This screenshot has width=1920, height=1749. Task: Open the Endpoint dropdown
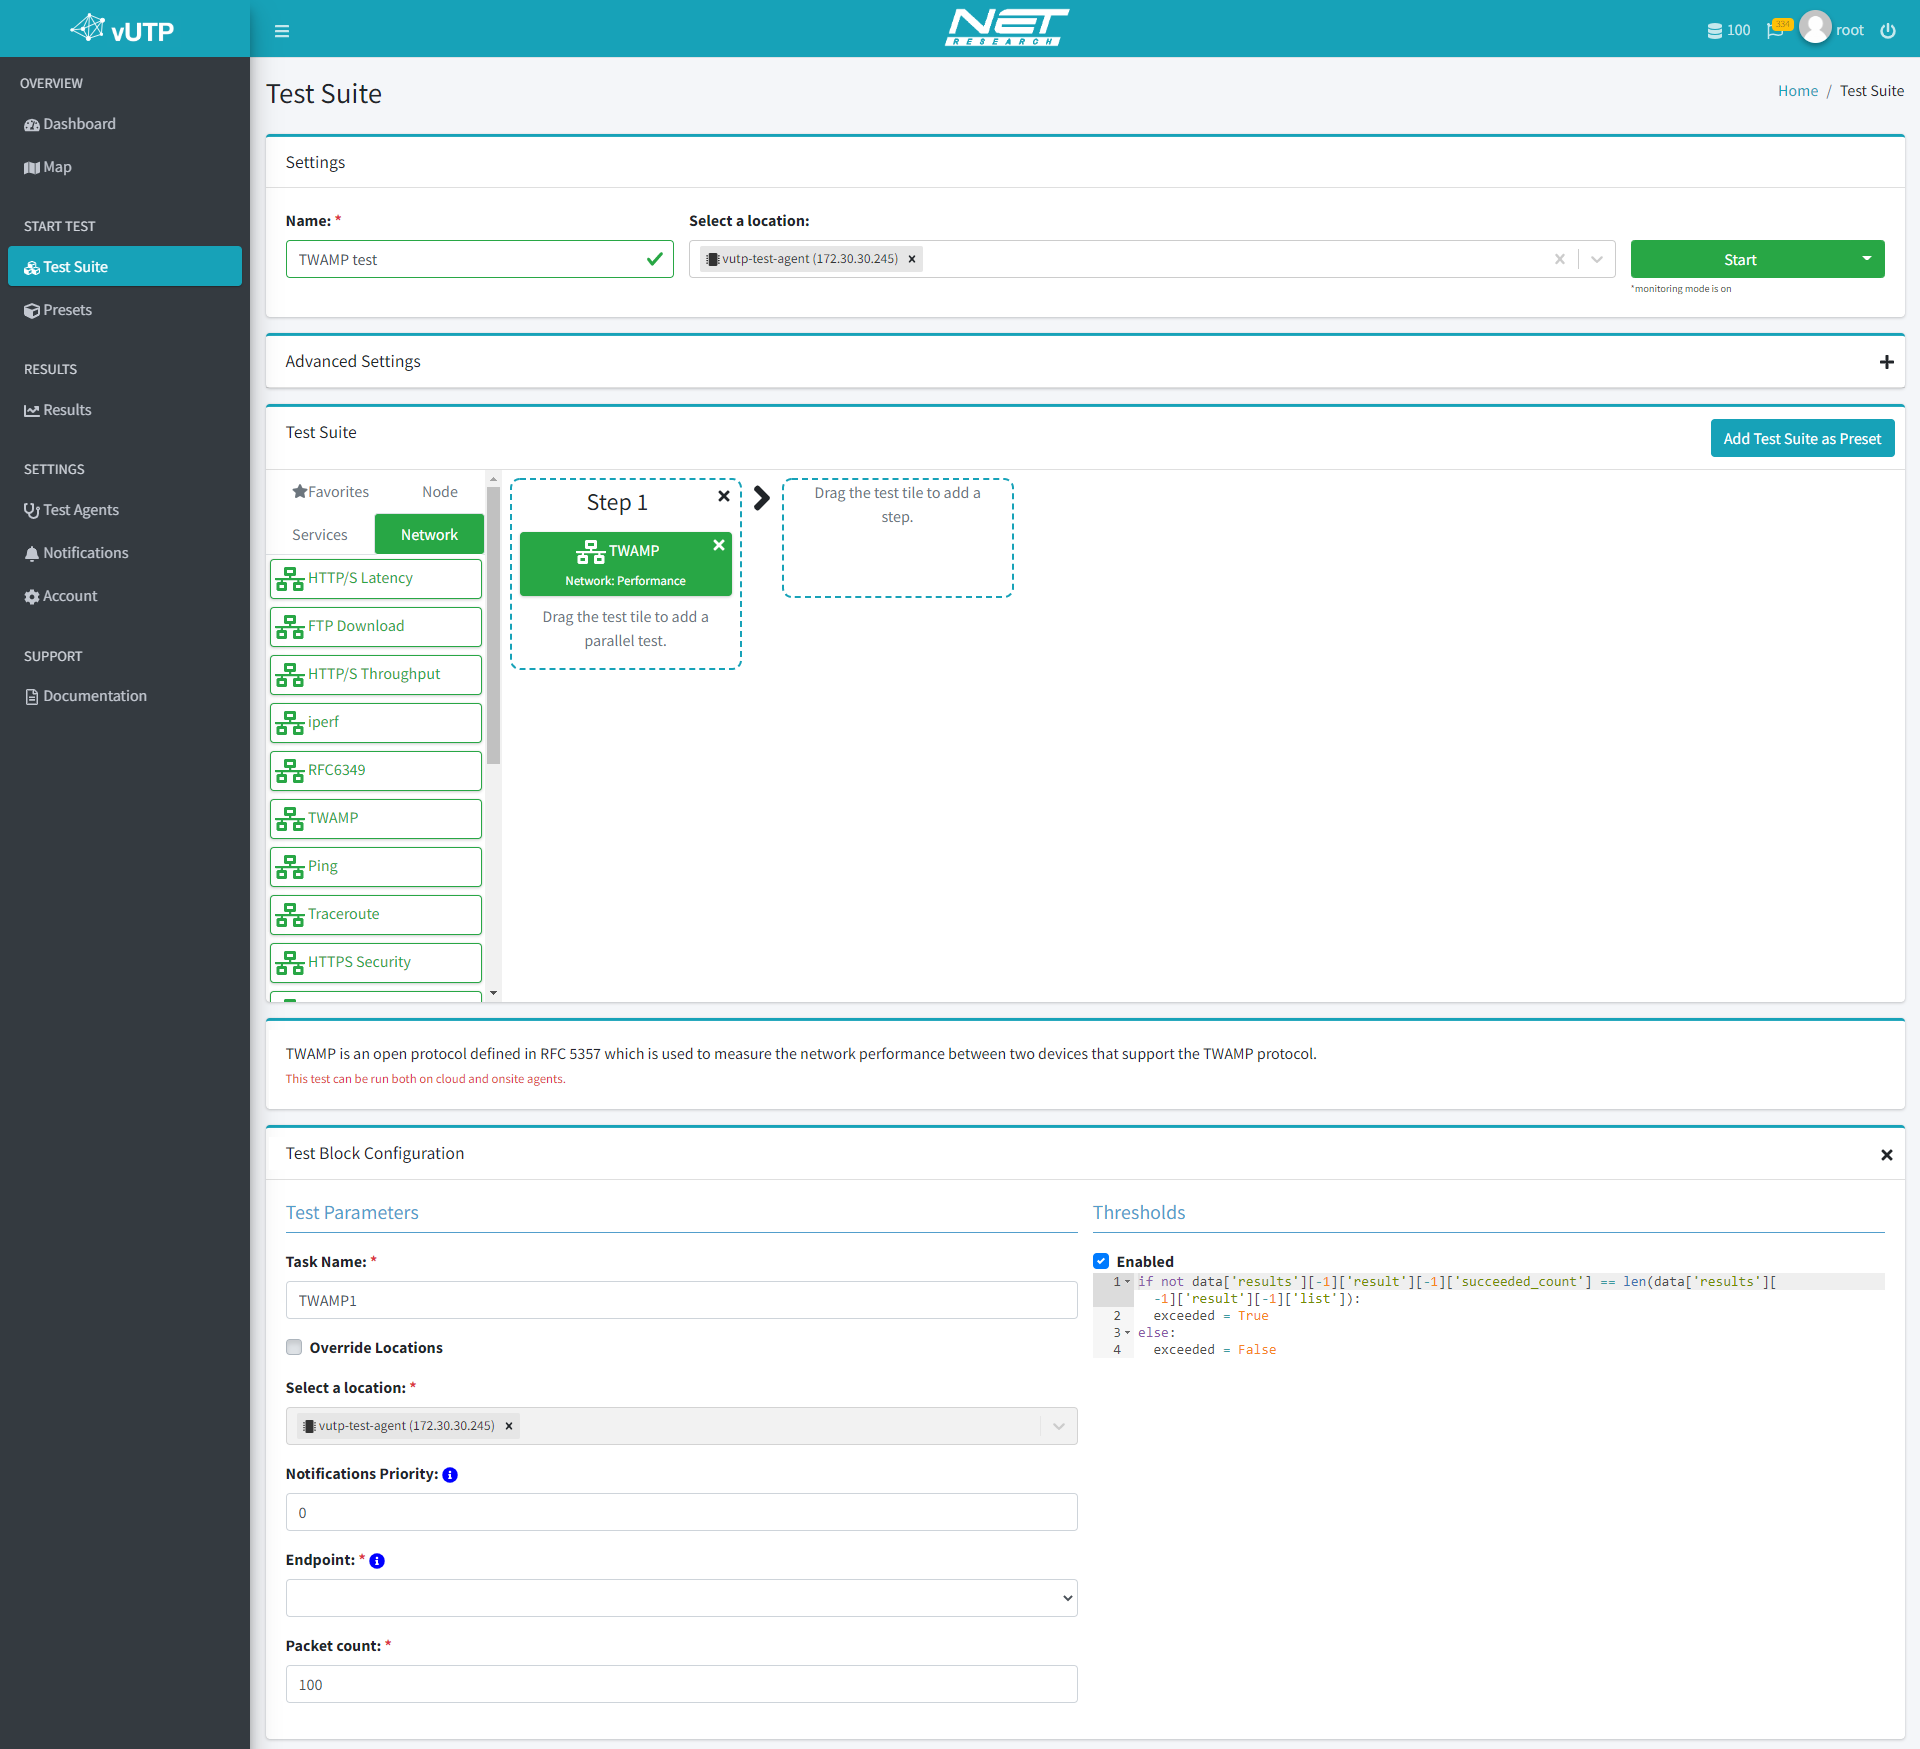[x=681, y=1598]
